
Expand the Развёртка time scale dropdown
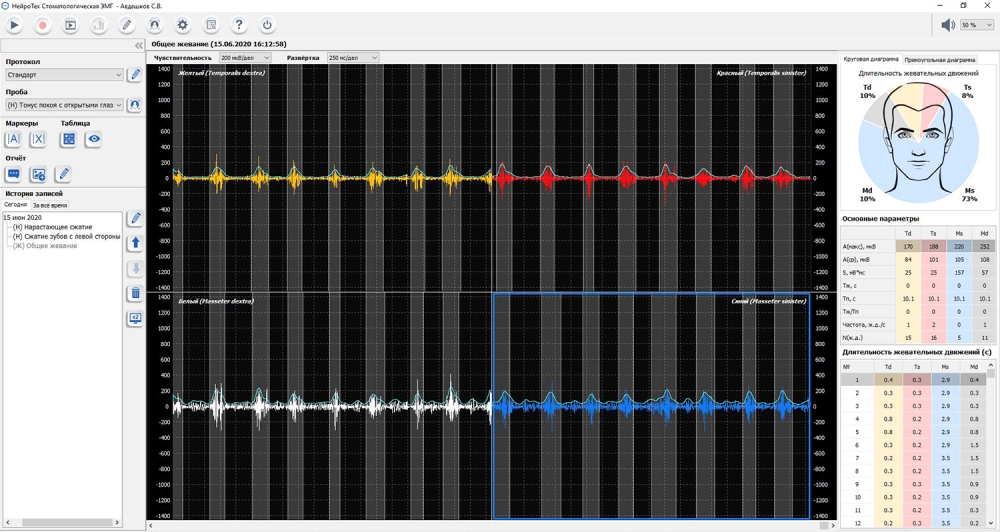coord(352,58)
